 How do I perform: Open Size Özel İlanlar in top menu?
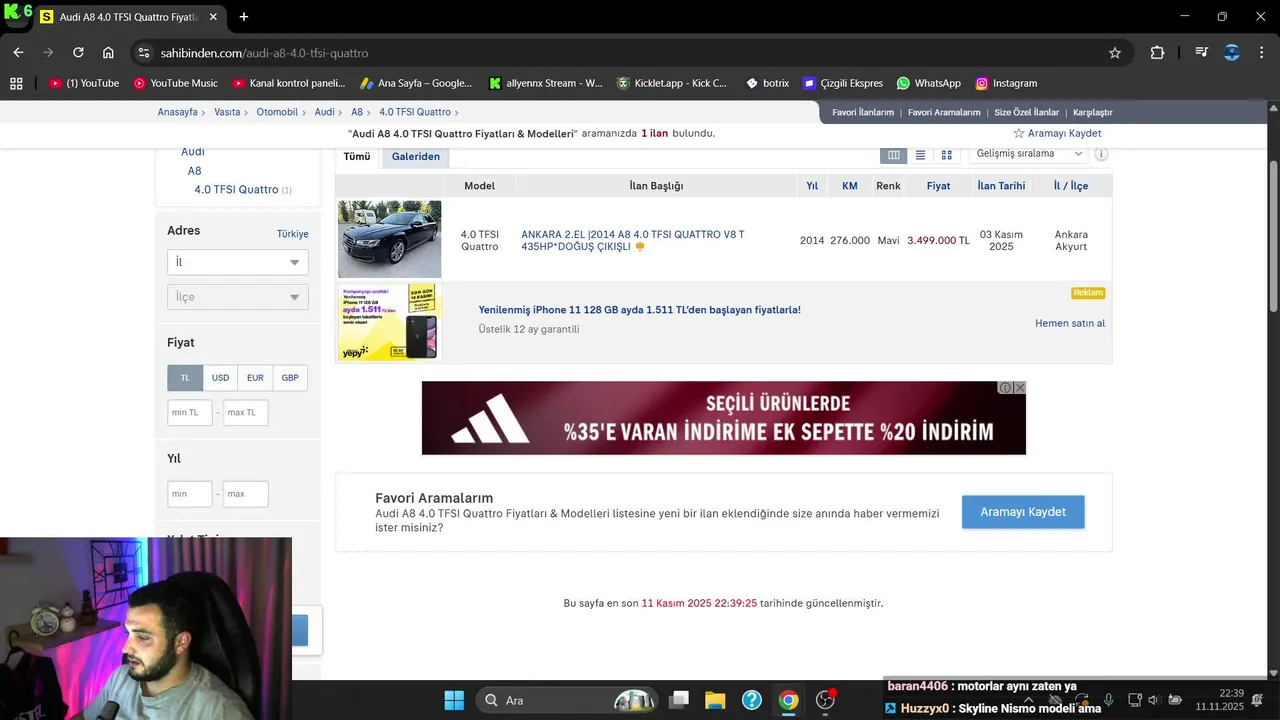coord(1026,112)
